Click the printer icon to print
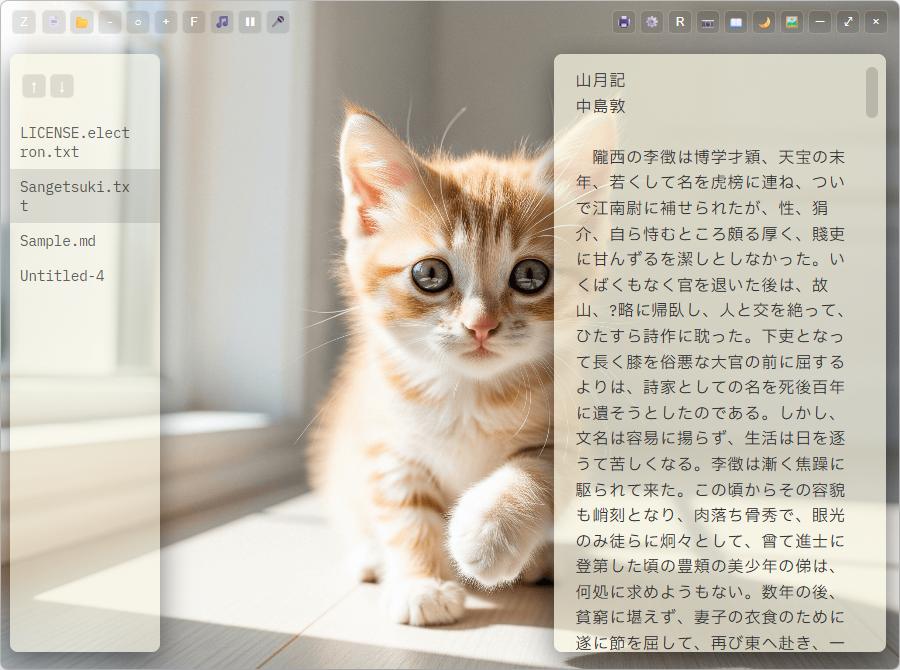The height and width of the screenshot is (670, 900). click(623, 21)
